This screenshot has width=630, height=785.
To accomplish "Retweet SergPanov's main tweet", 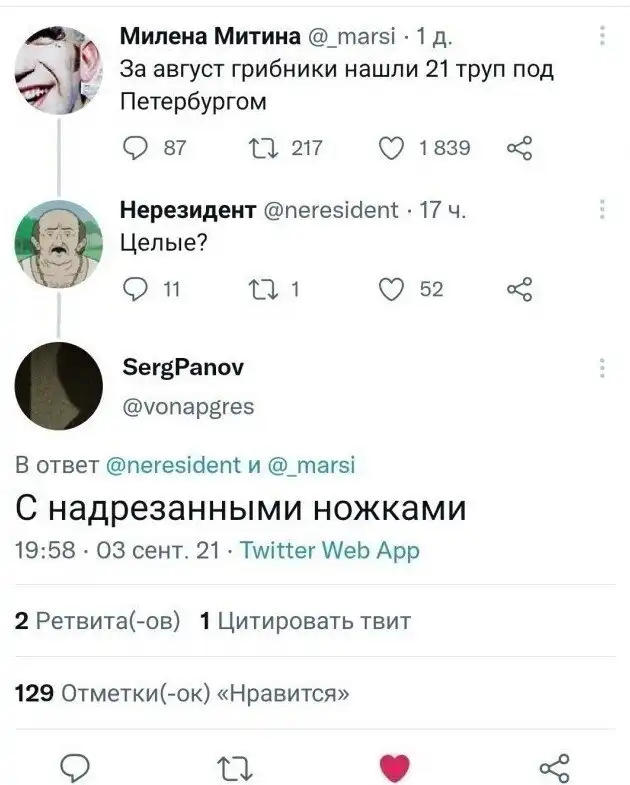I will pyautogui.click(x=235, y=769).
